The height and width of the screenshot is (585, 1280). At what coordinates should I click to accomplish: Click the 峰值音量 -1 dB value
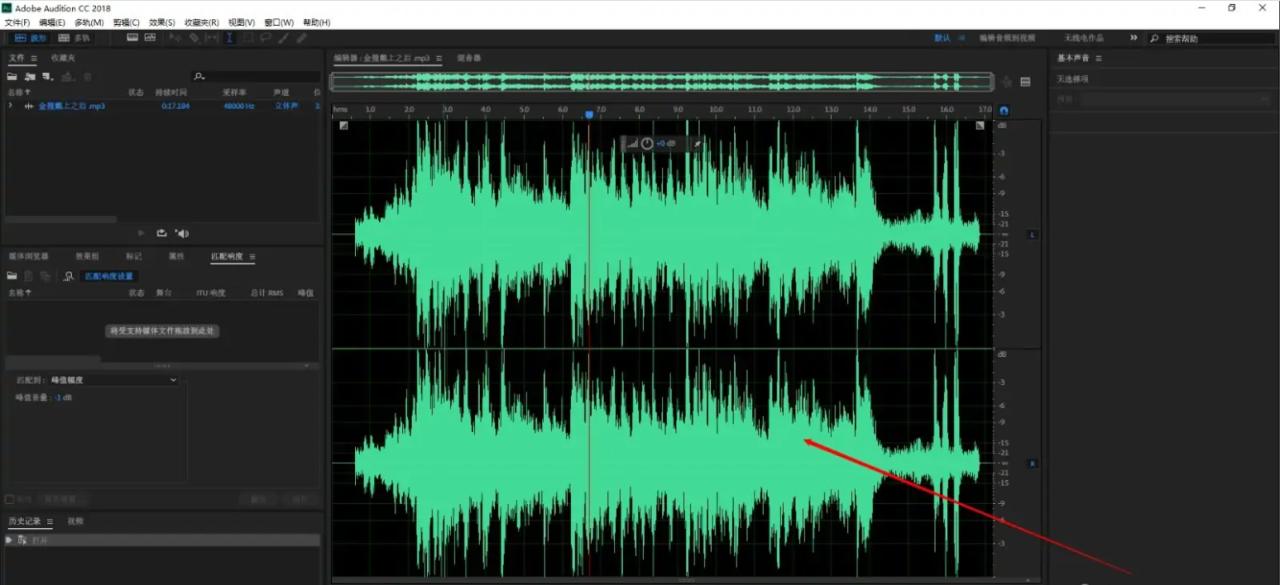click(x=64, y=398)
